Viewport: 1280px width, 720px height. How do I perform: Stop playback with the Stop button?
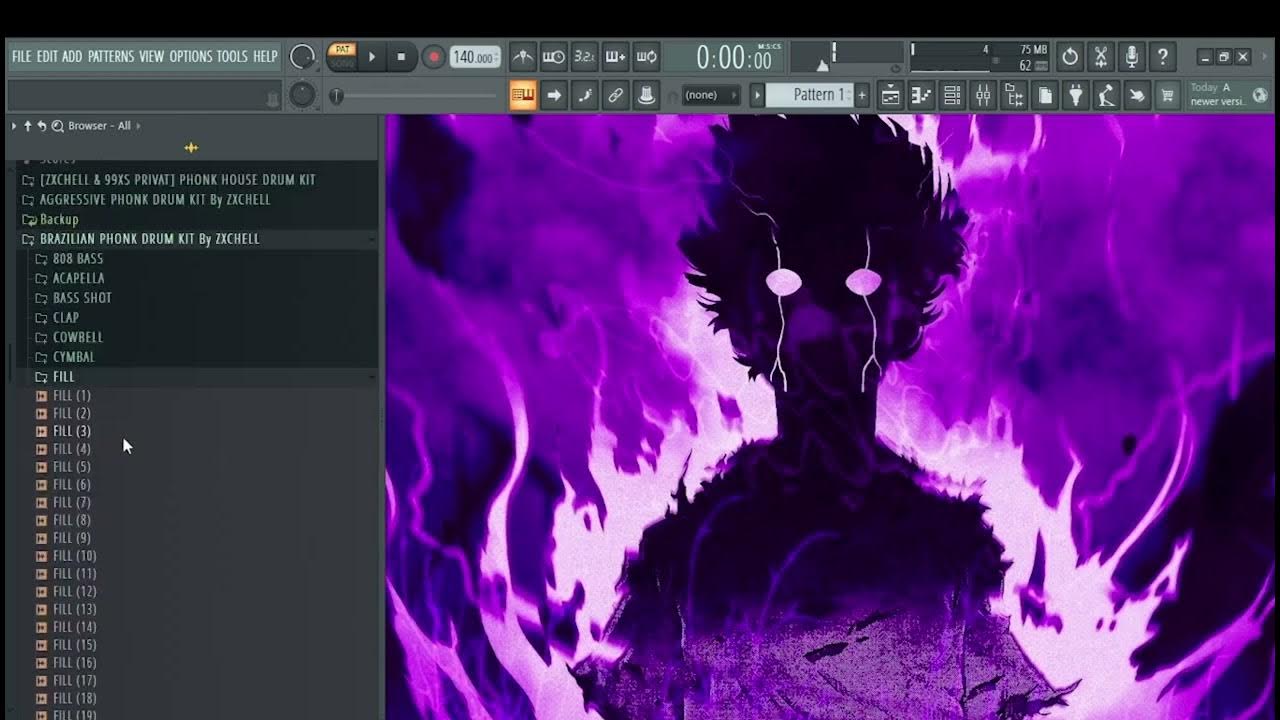(401, 57)
